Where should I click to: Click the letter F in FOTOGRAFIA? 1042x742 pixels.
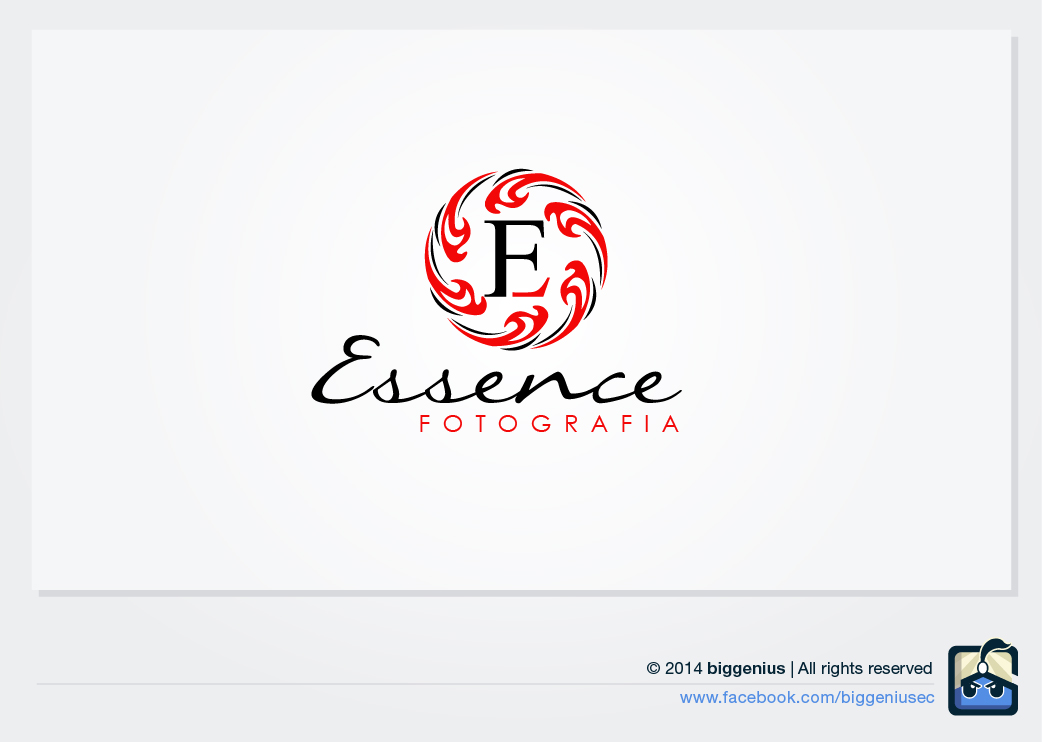pos(424,424)
